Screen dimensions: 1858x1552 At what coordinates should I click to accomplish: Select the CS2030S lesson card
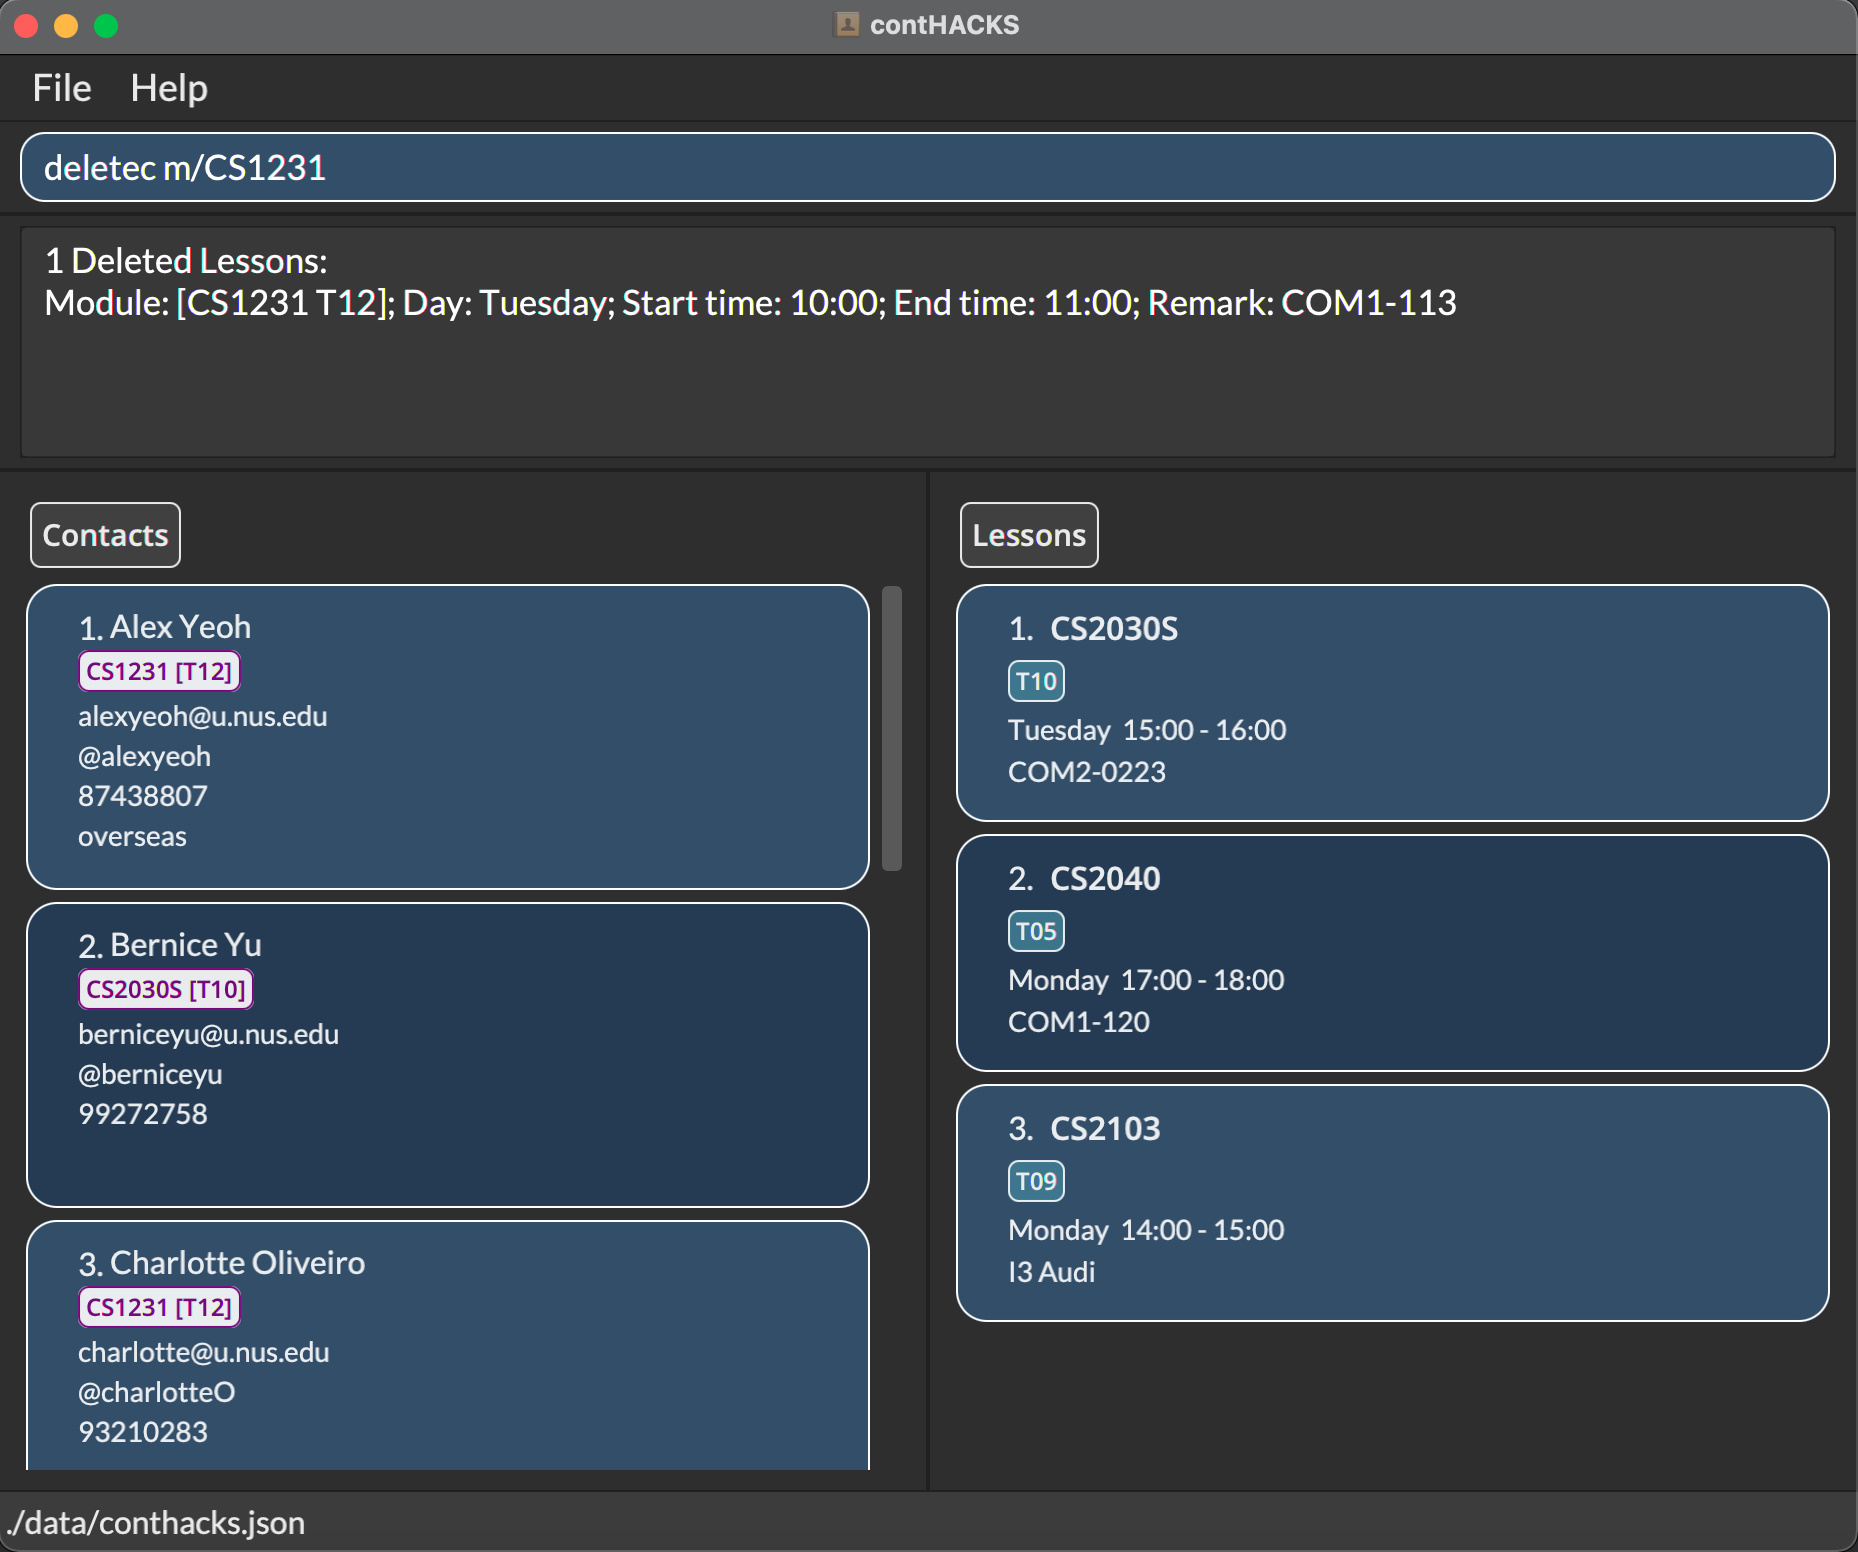pos(1392,702)
